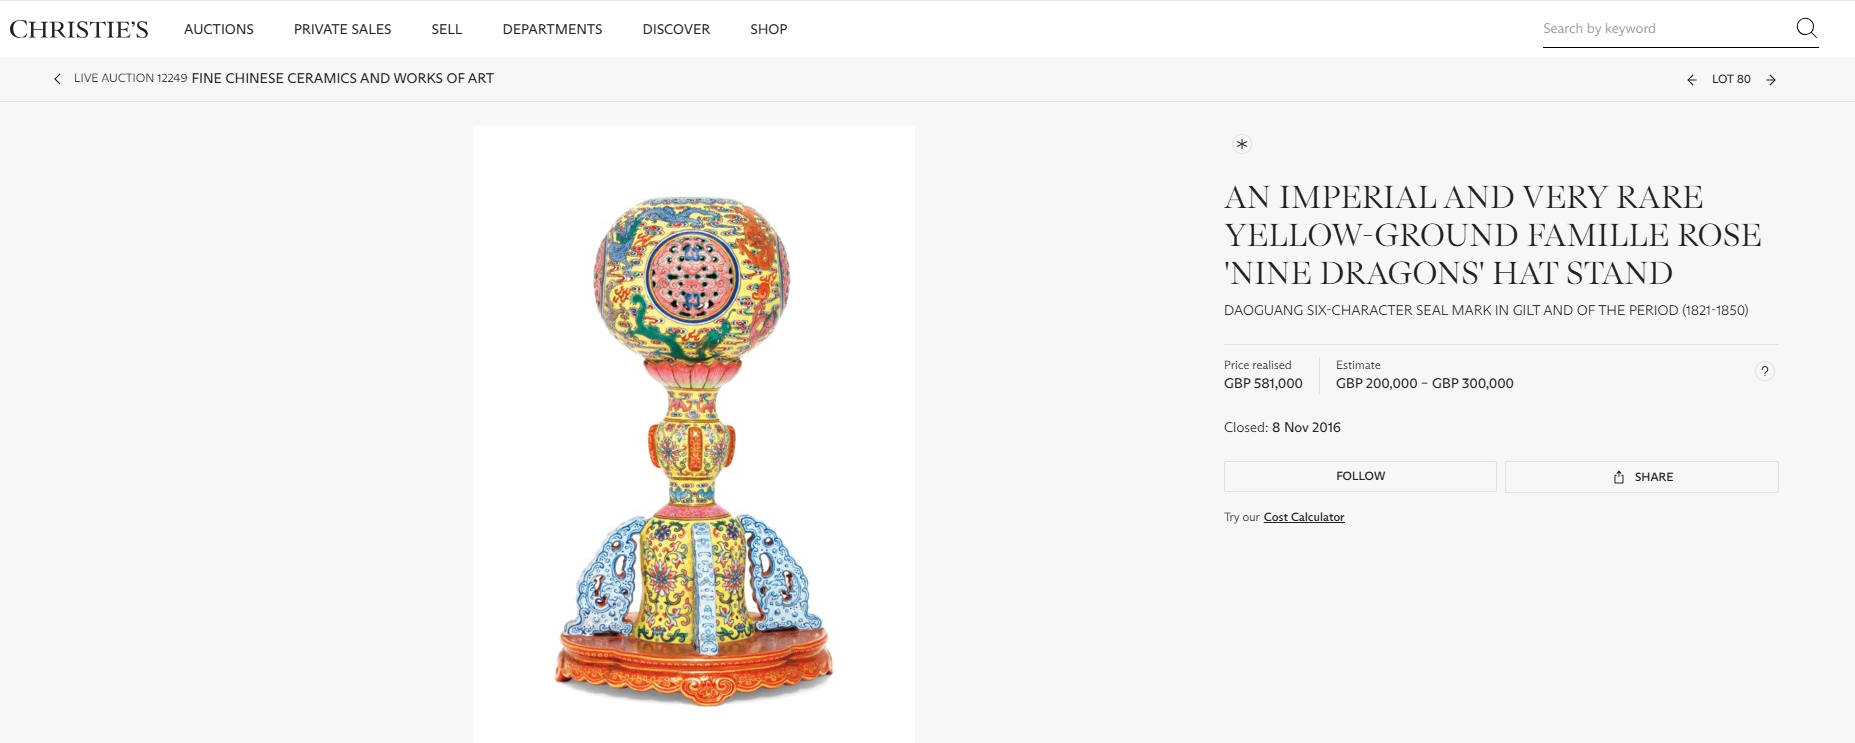Follow this lot
Viewport: 1855px width, 743px height.
(x=1359, y=476)
